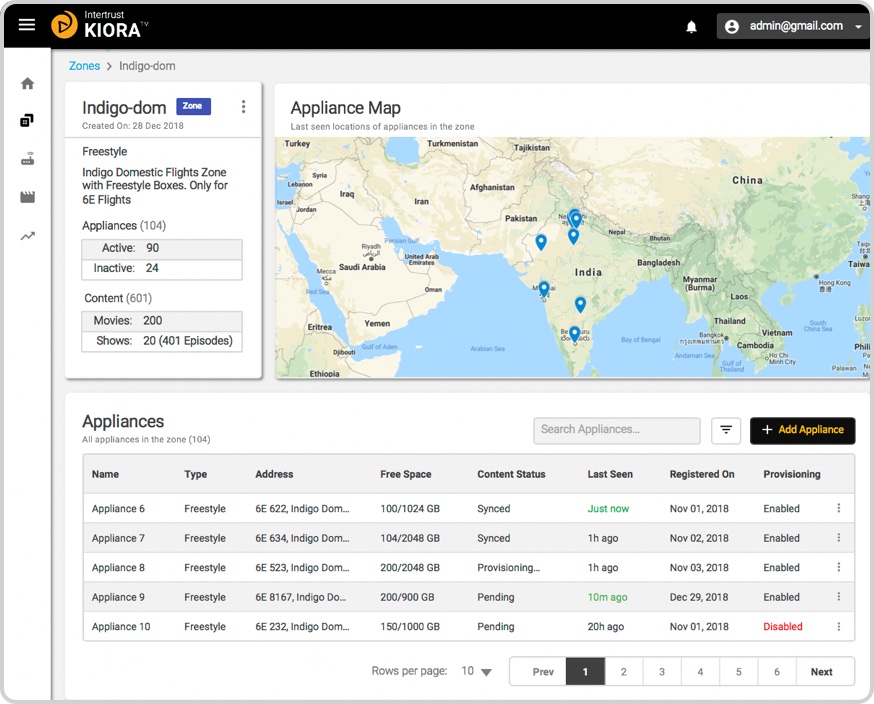Open the notifications bell

[x=691, y=26]
